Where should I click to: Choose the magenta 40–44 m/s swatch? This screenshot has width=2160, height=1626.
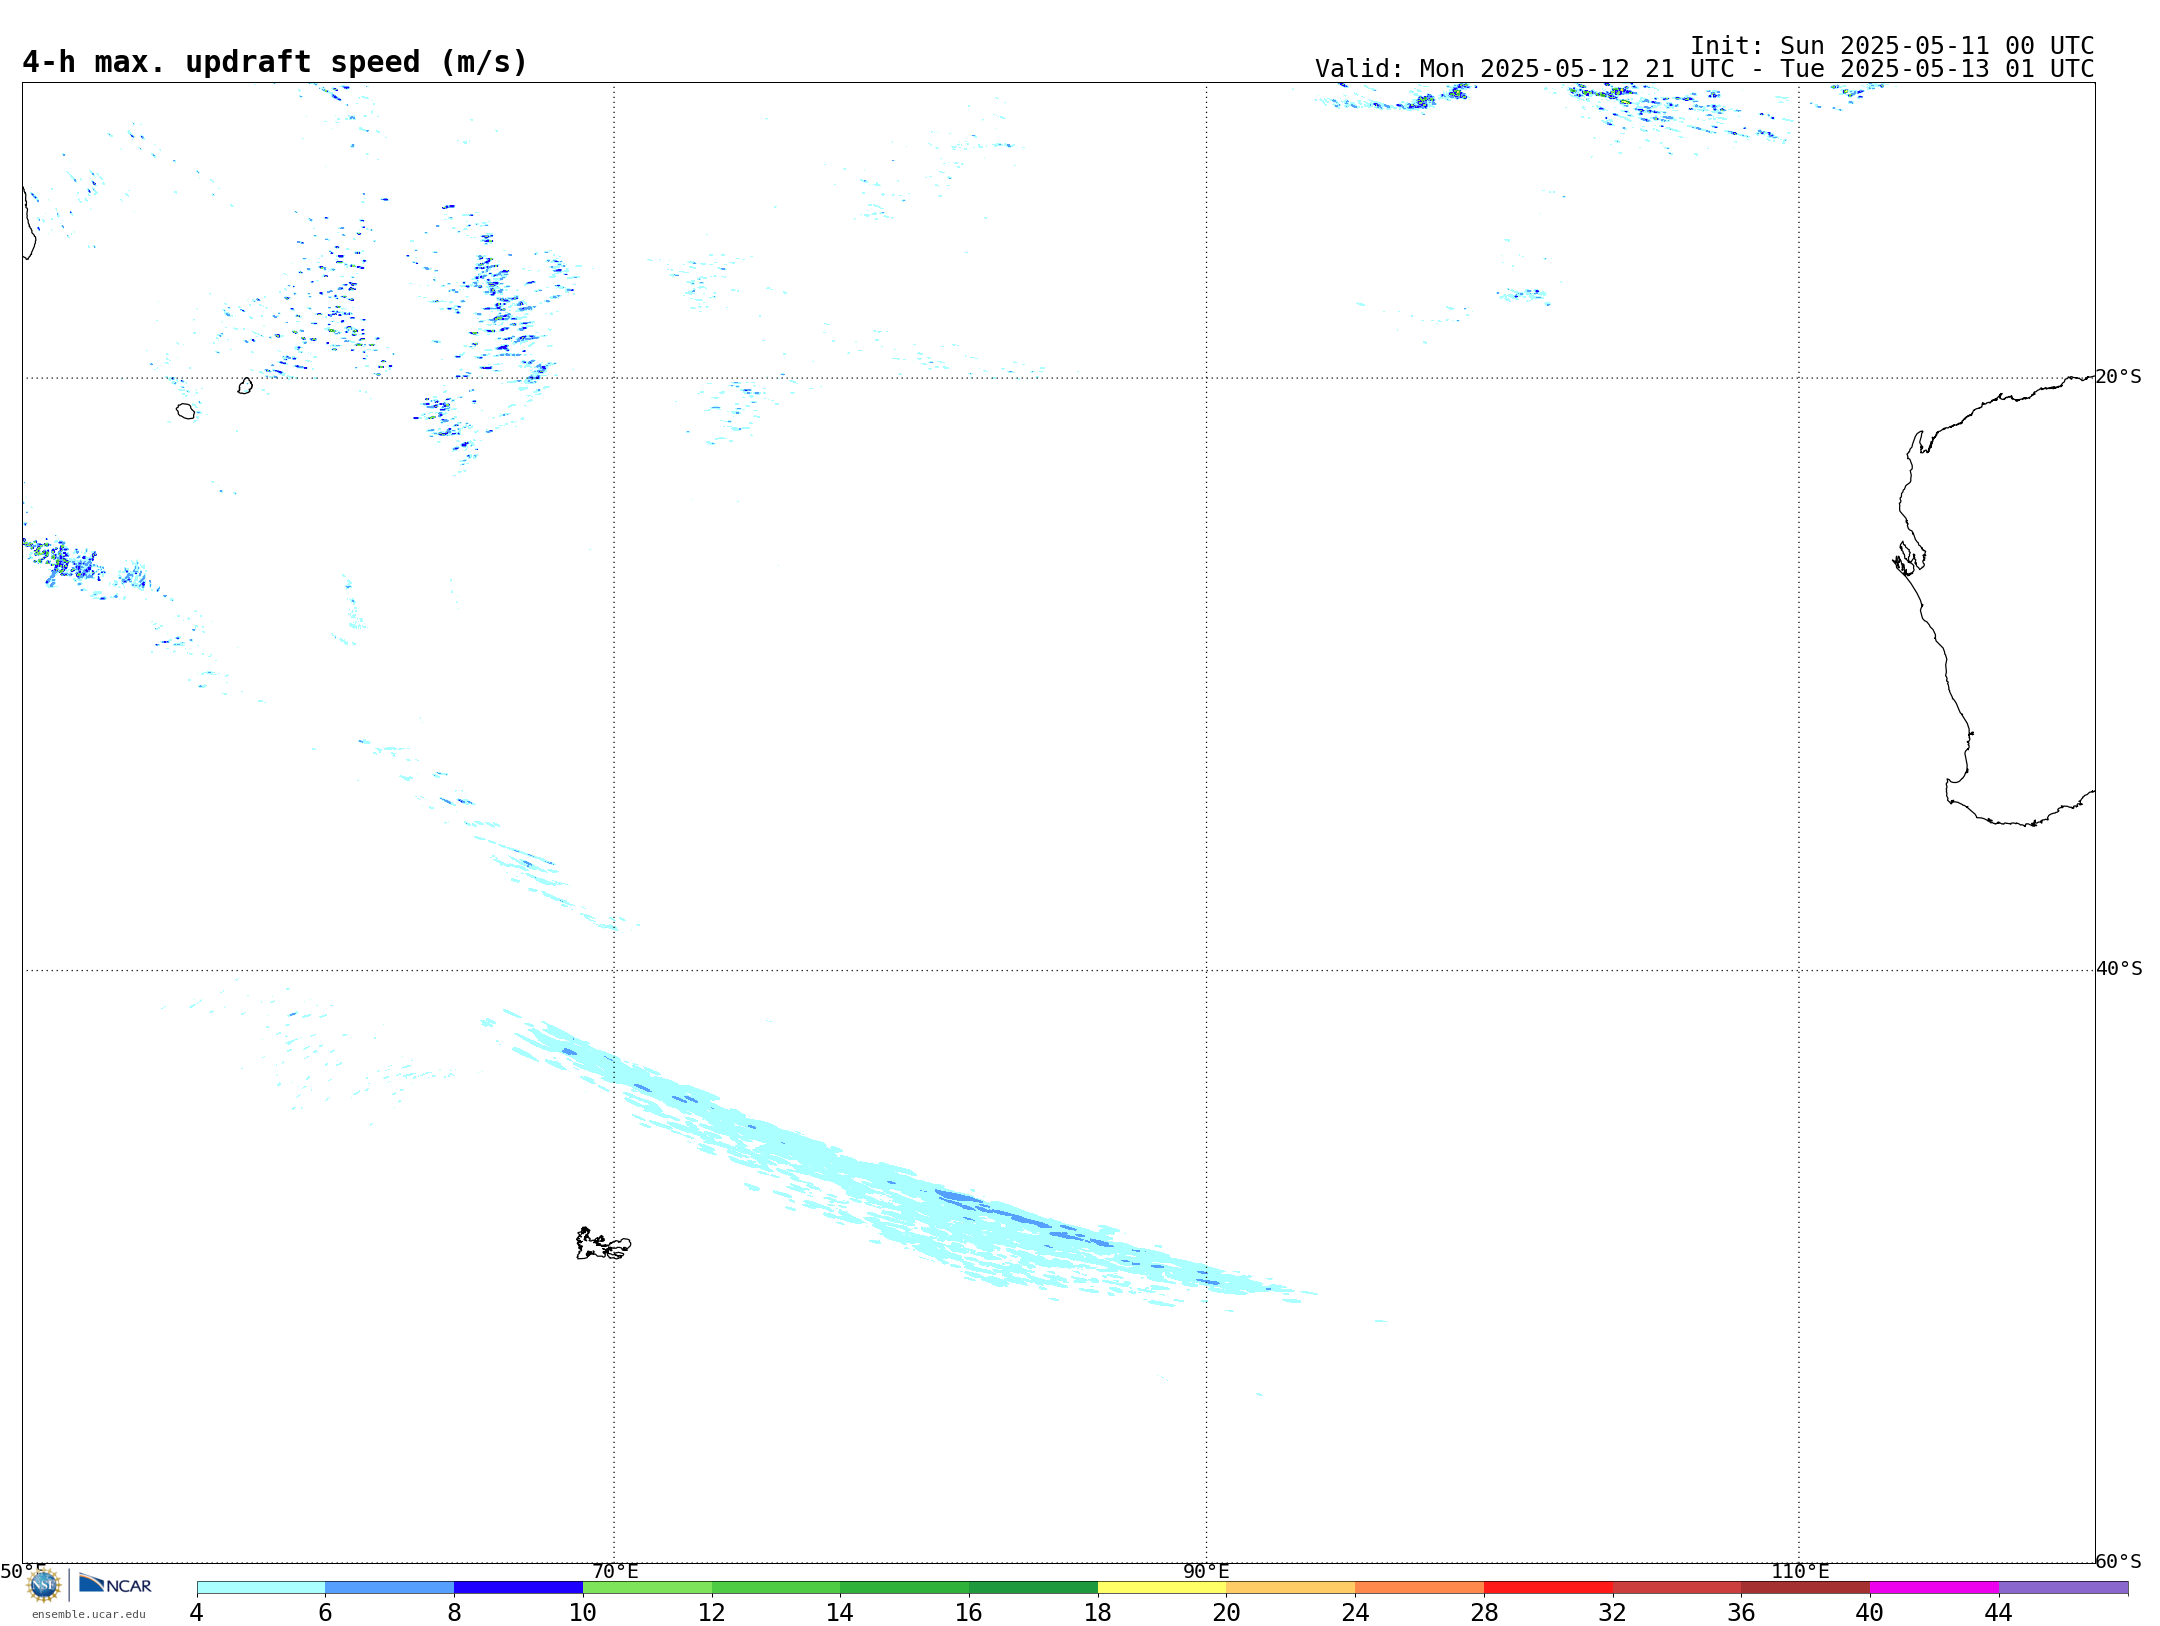point(1934,1587)
